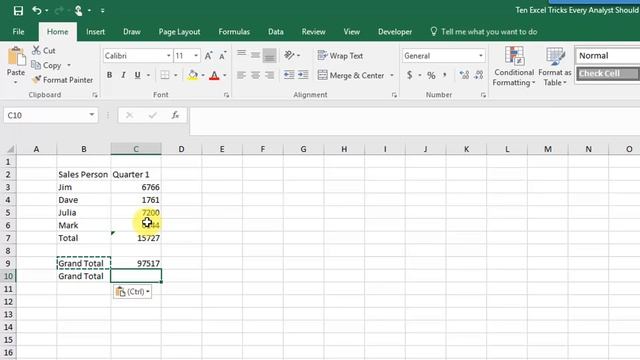Image resolution: width=640 pixels, height=360 pixels.
Task: Switch to the Formulas tab
Action: click(234, 32)
